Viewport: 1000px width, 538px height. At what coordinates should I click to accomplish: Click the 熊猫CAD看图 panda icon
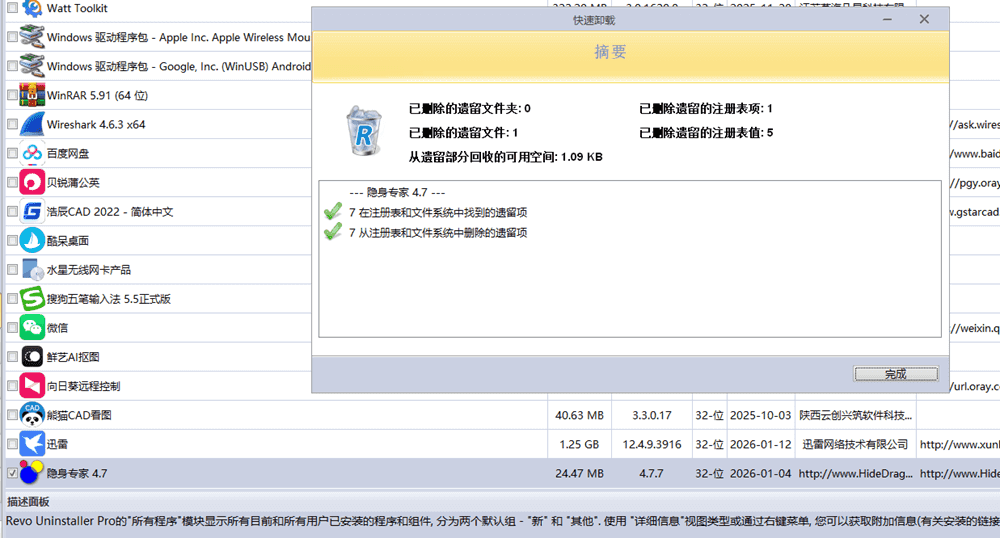coord(32,415)
